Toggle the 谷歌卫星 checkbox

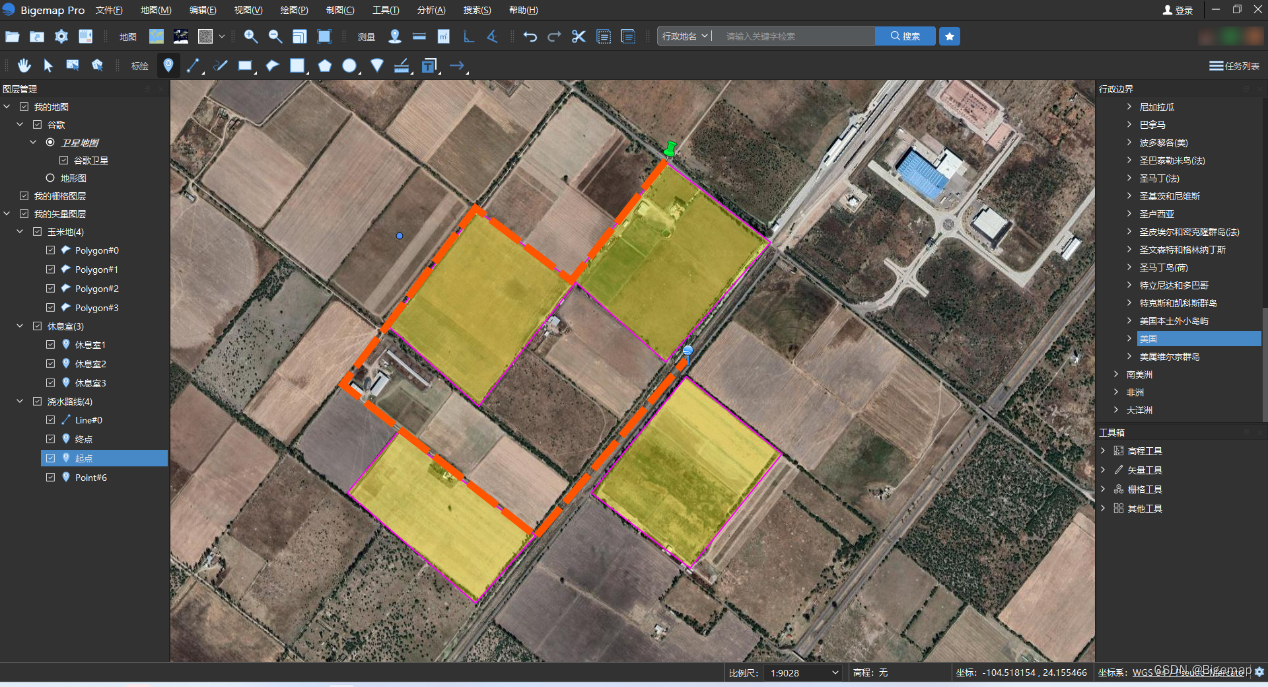point(64,160)
